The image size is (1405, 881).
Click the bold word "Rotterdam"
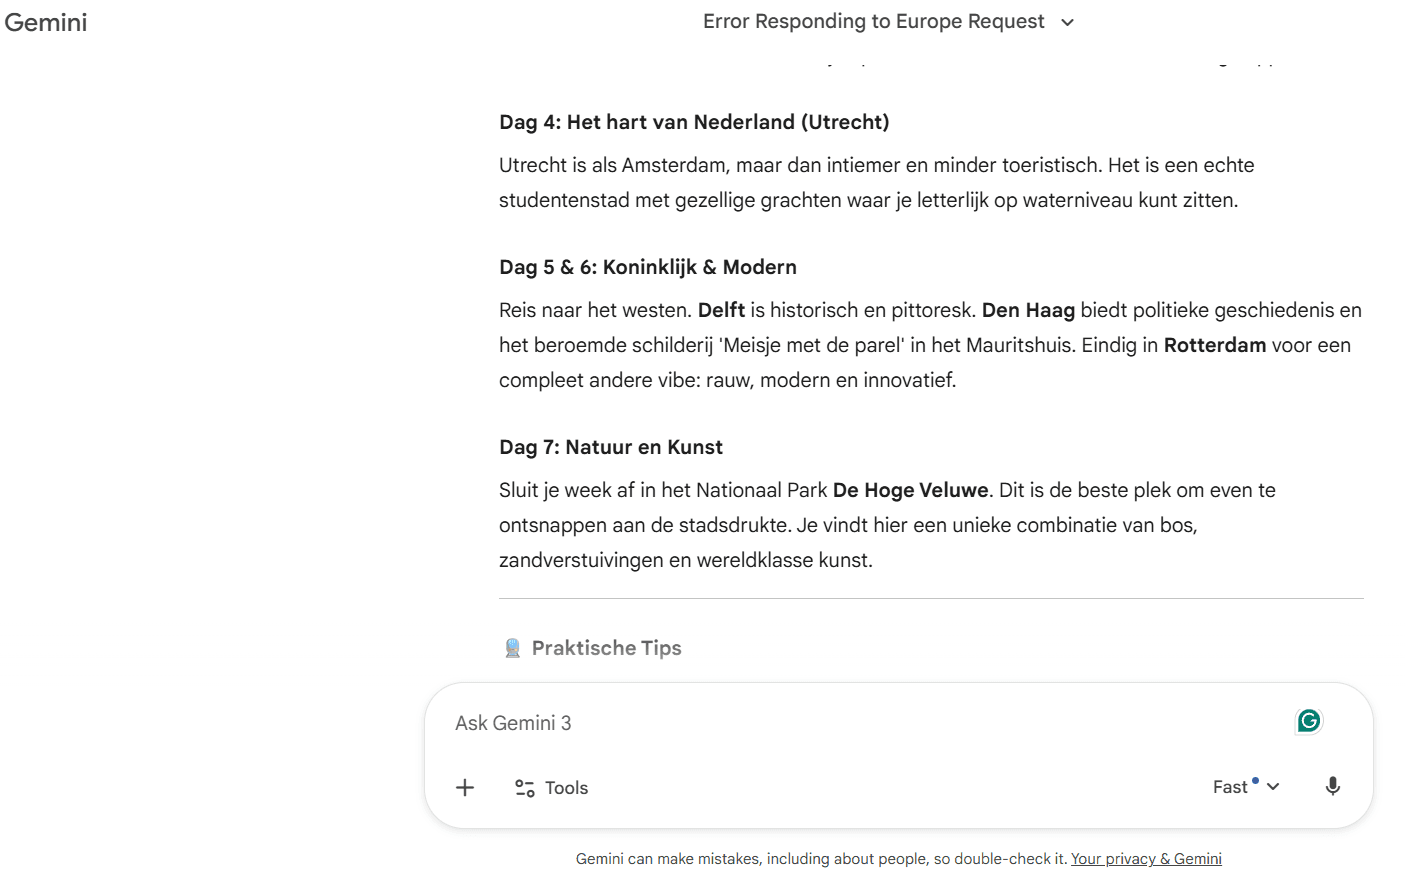coord(1214,345)
